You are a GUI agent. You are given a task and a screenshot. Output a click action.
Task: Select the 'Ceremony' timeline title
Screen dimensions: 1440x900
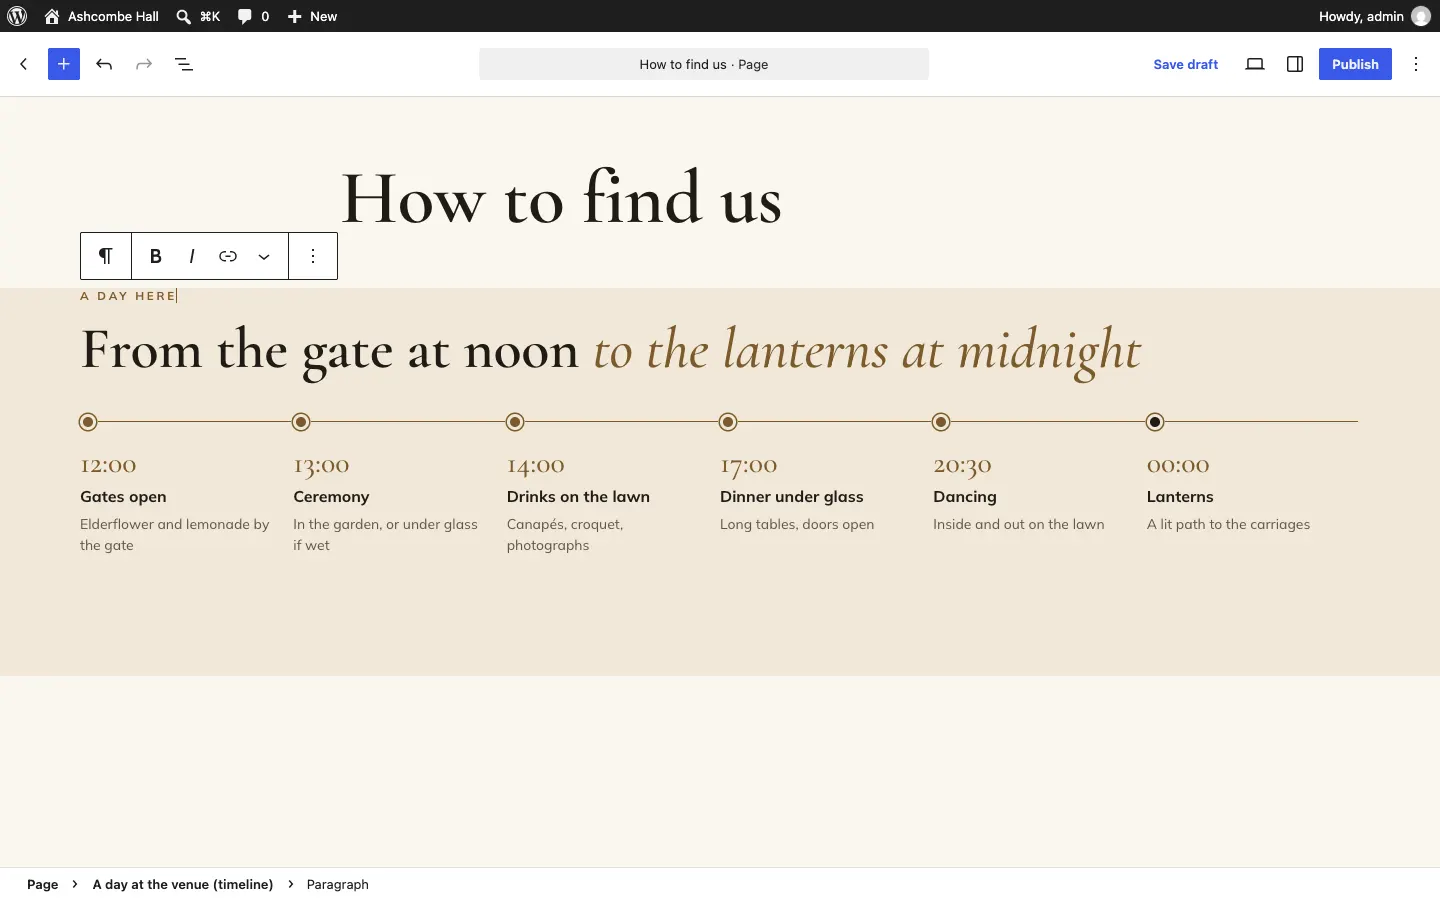(x=331, y=497)
